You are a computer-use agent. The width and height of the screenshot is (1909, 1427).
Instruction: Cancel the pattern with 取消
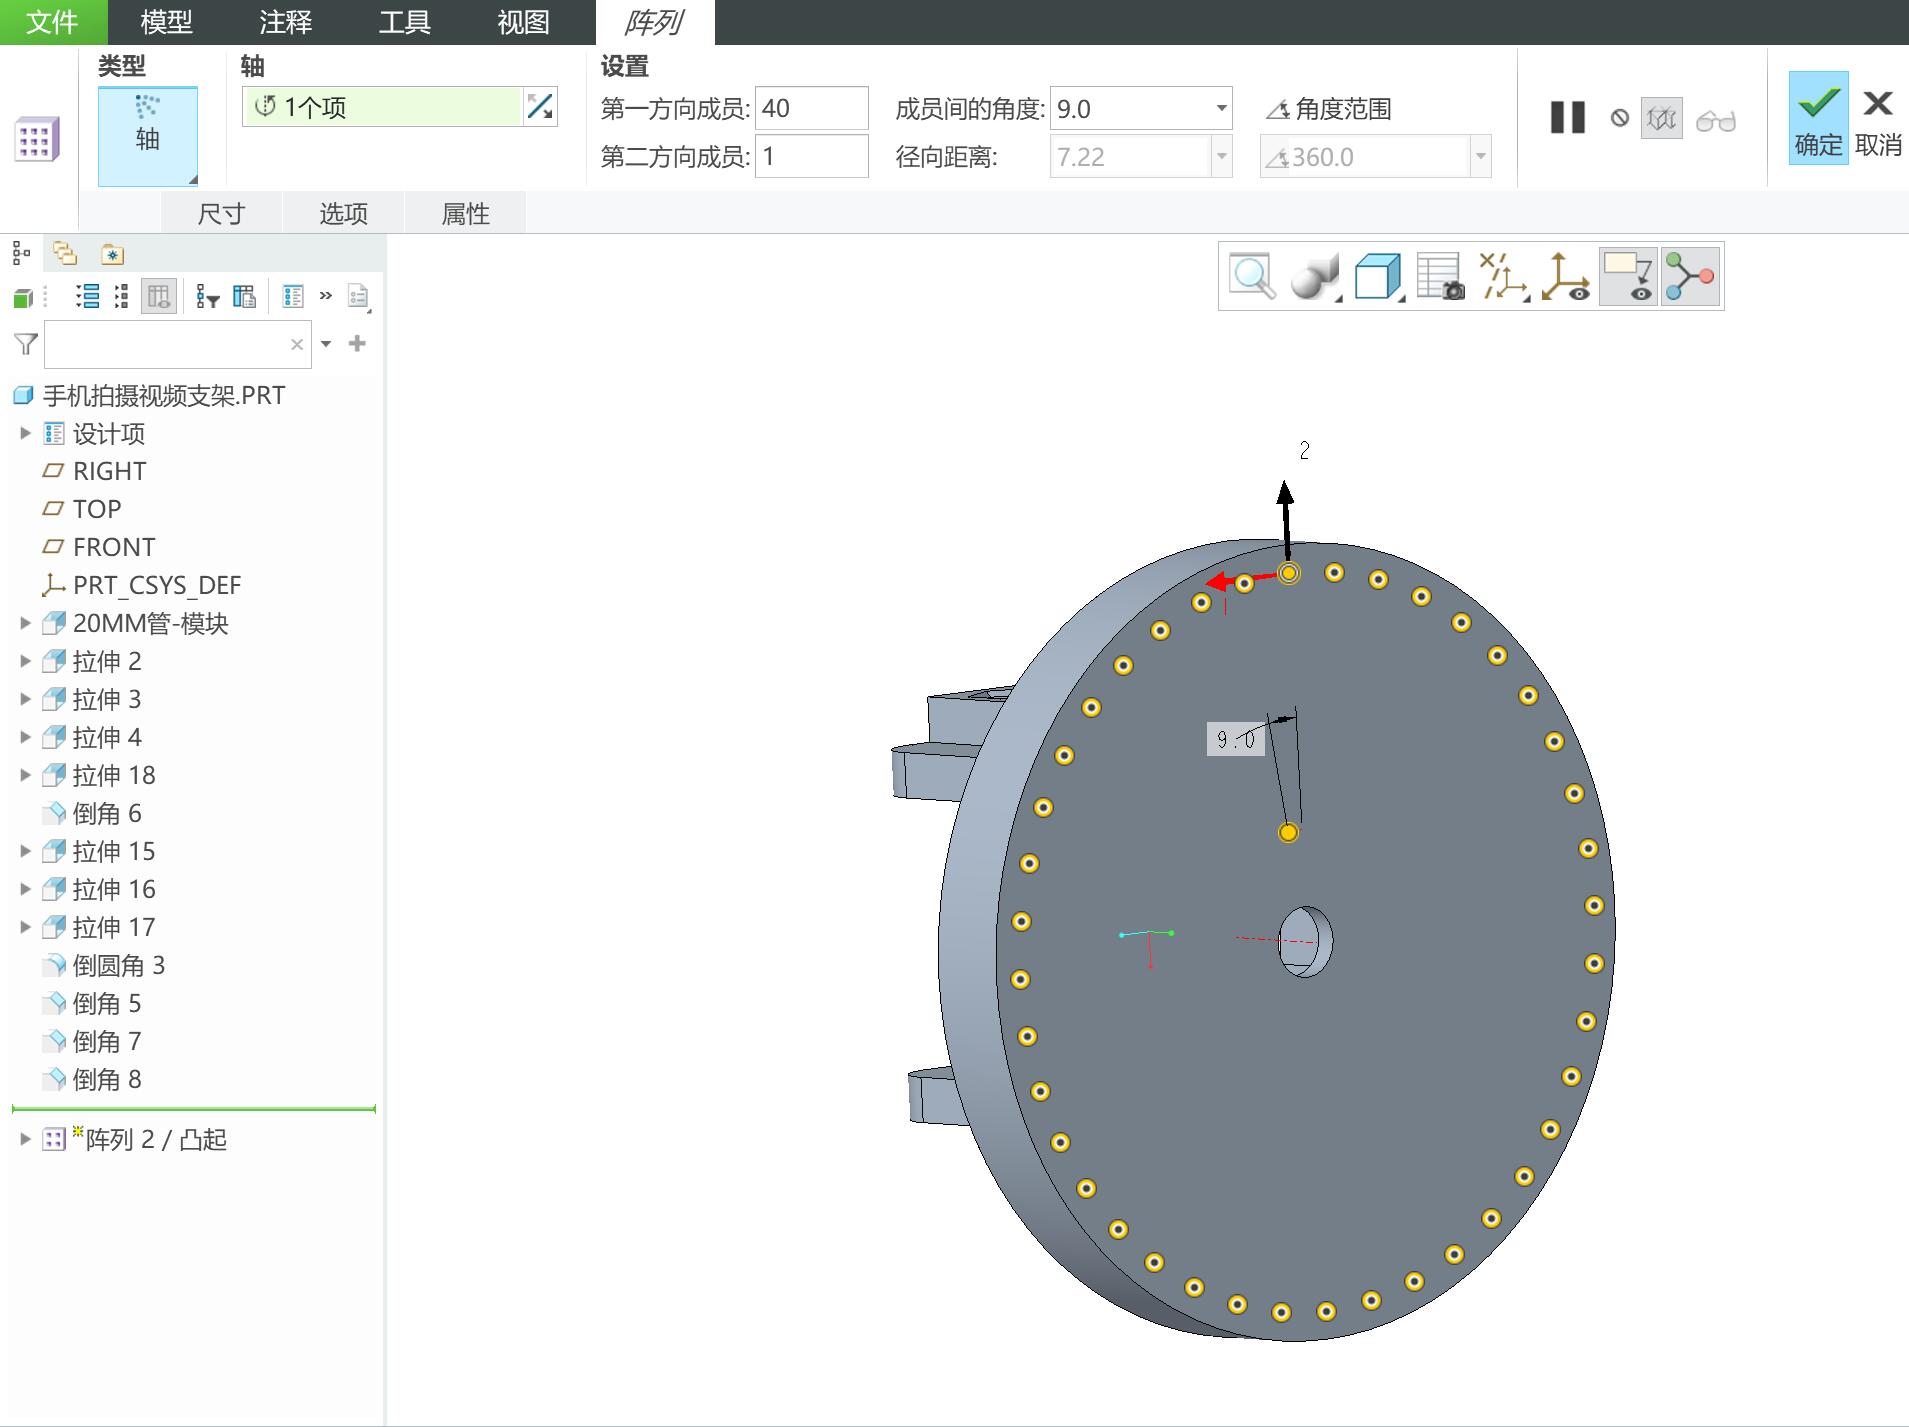point(1878,118)
